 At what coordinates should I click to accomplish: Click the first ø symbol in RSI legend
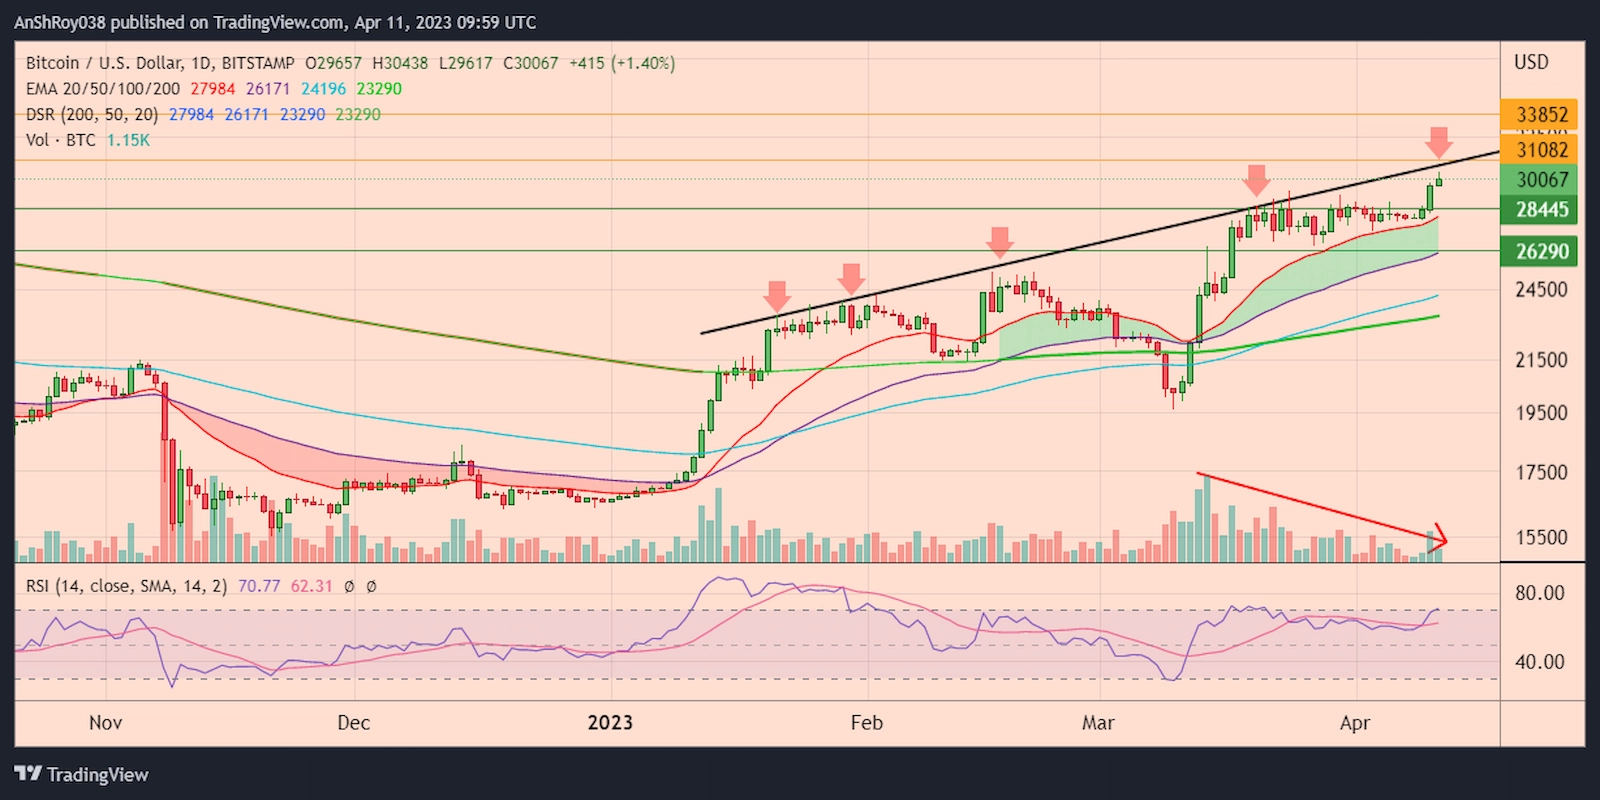point(349,586)
